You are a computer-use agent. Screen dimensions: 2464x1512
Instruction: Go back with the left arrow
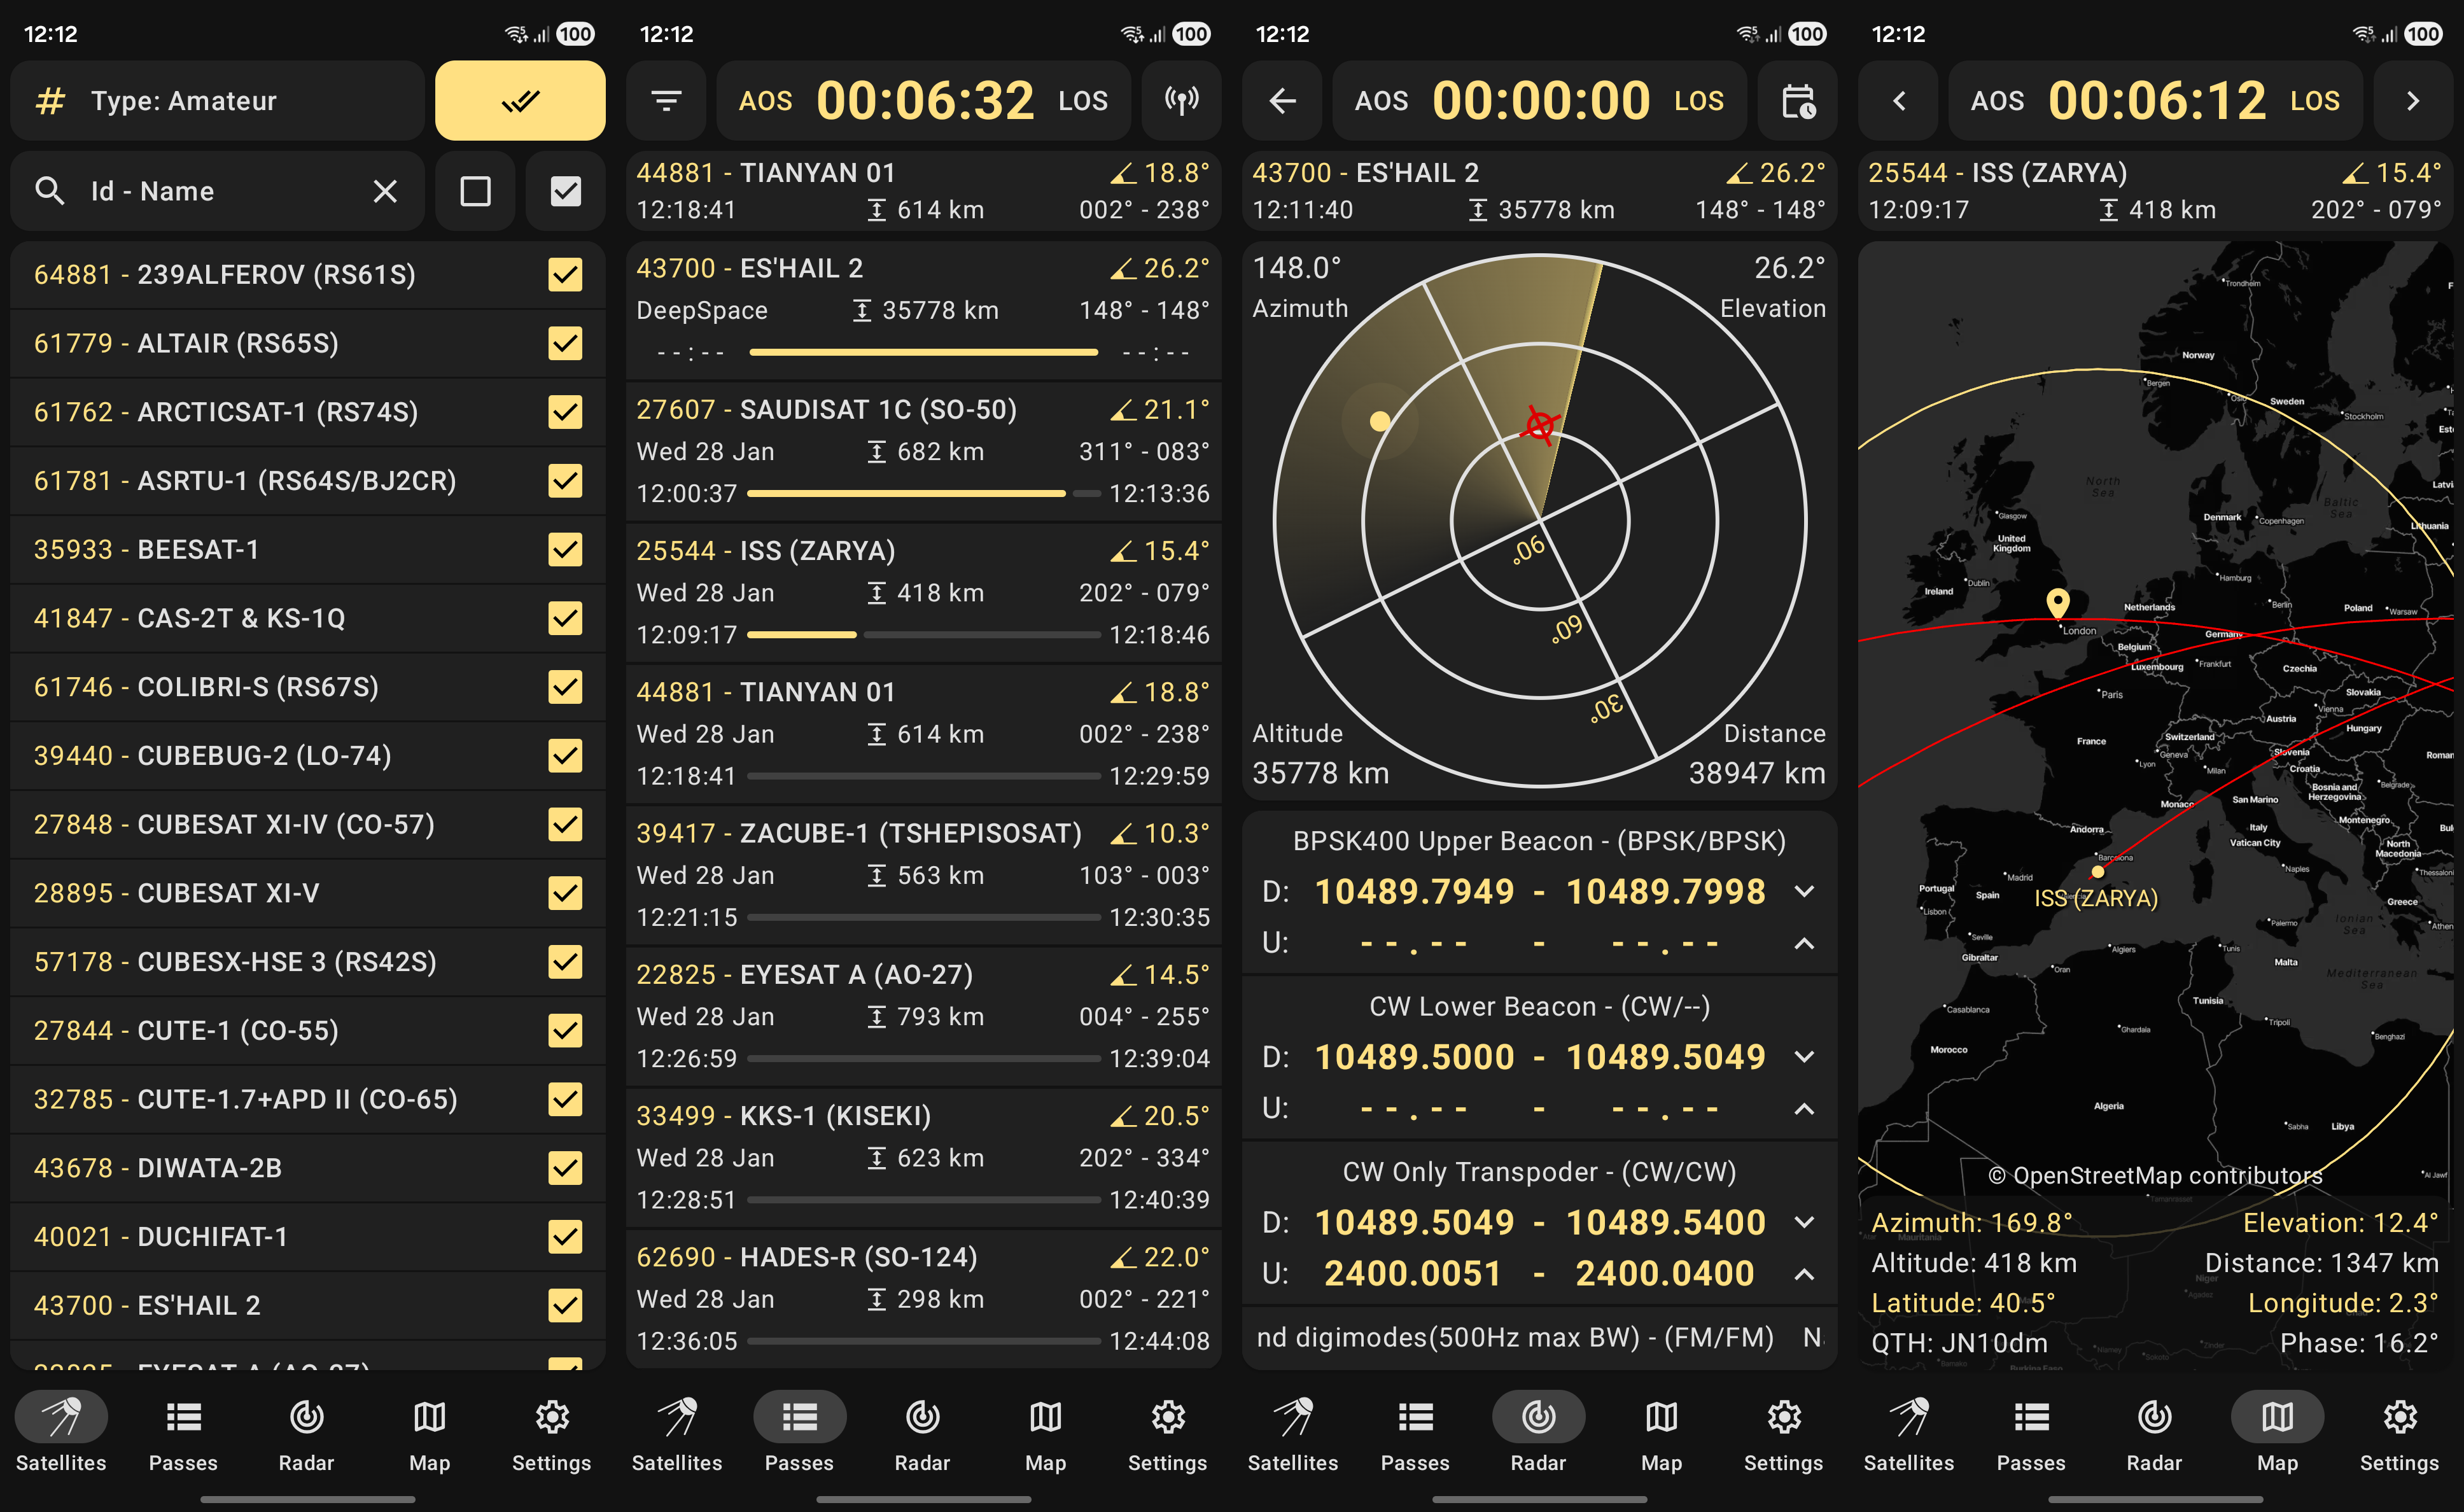click(x=1282, y=101)
